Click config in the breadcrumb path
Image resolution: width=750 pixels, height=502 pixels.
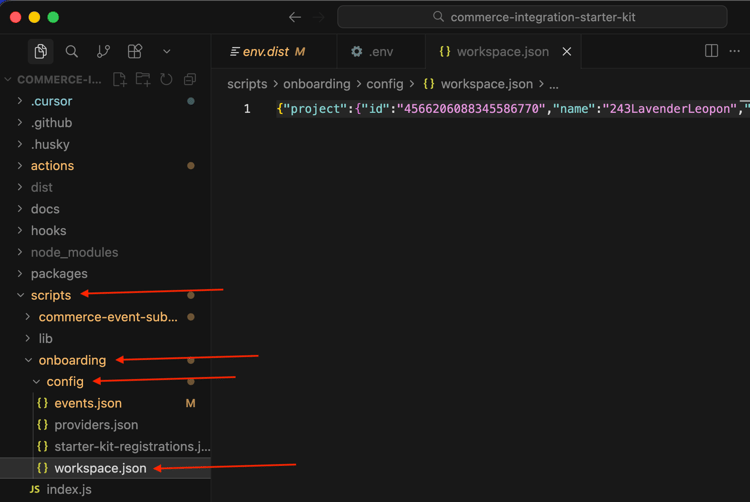(385, 84)
